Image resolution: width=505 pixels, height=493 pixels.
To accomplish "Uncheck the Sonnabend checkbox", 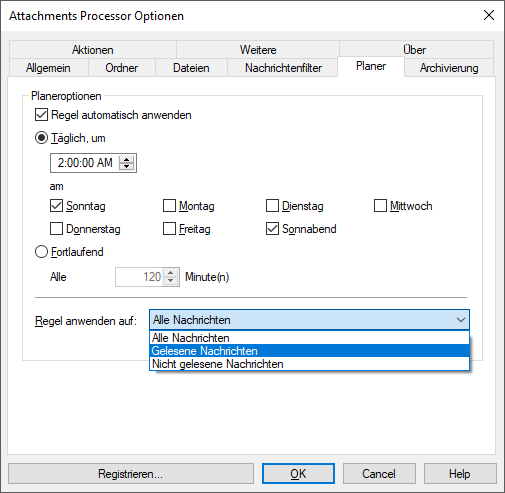I will pos(272,229).
